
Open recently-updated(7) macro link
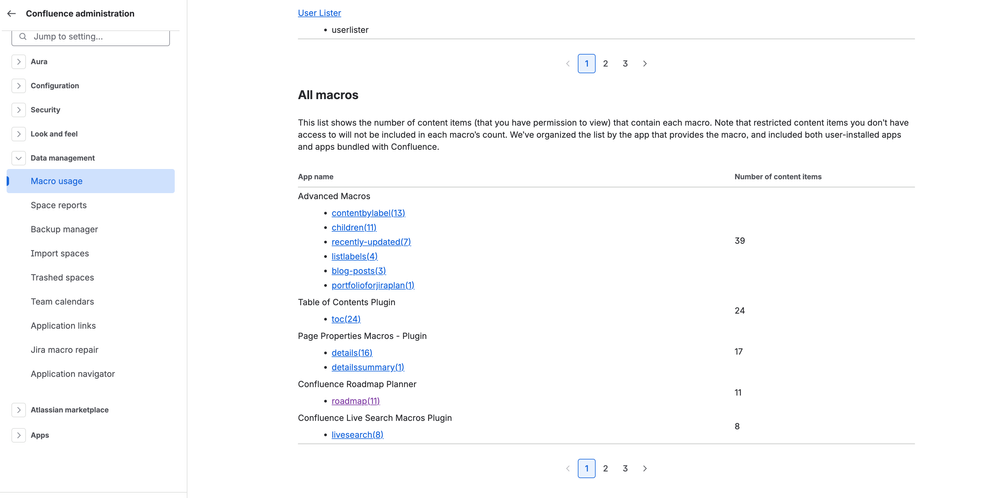[x=371, y=242]
